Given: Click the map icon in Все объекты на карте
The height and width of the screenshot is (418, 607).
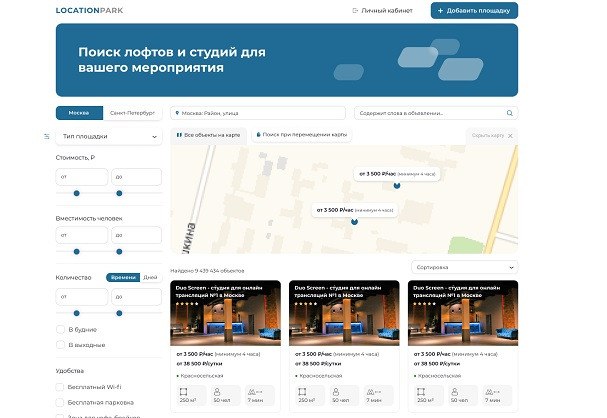Looking at the screenshot, I should 179,135.
